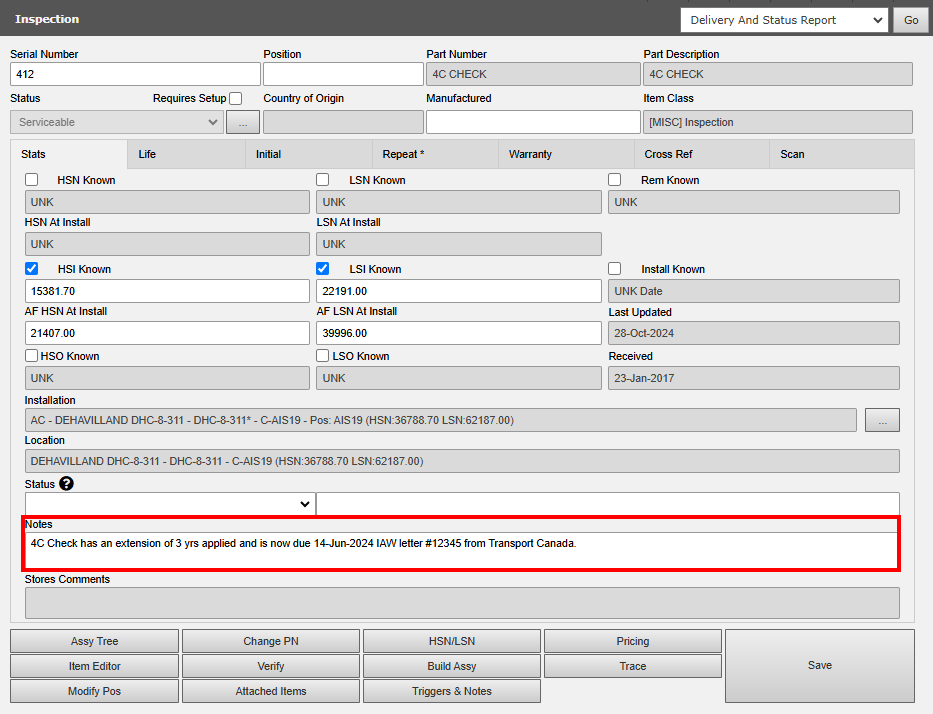Toggle the Install Known checkbox
This screenshot has width=933, height=714.
(615, 269)
